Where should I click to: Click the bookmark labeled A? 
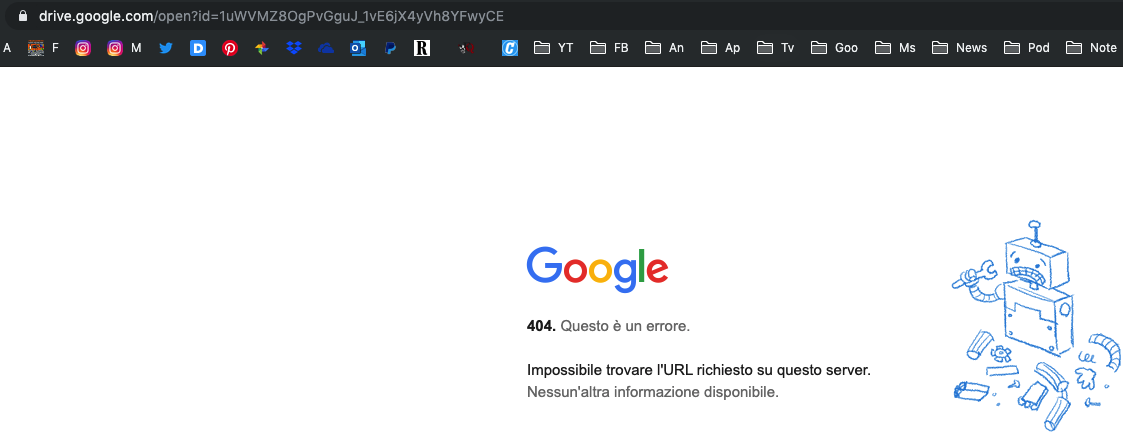pyautogui.click(x=7, y=48)
